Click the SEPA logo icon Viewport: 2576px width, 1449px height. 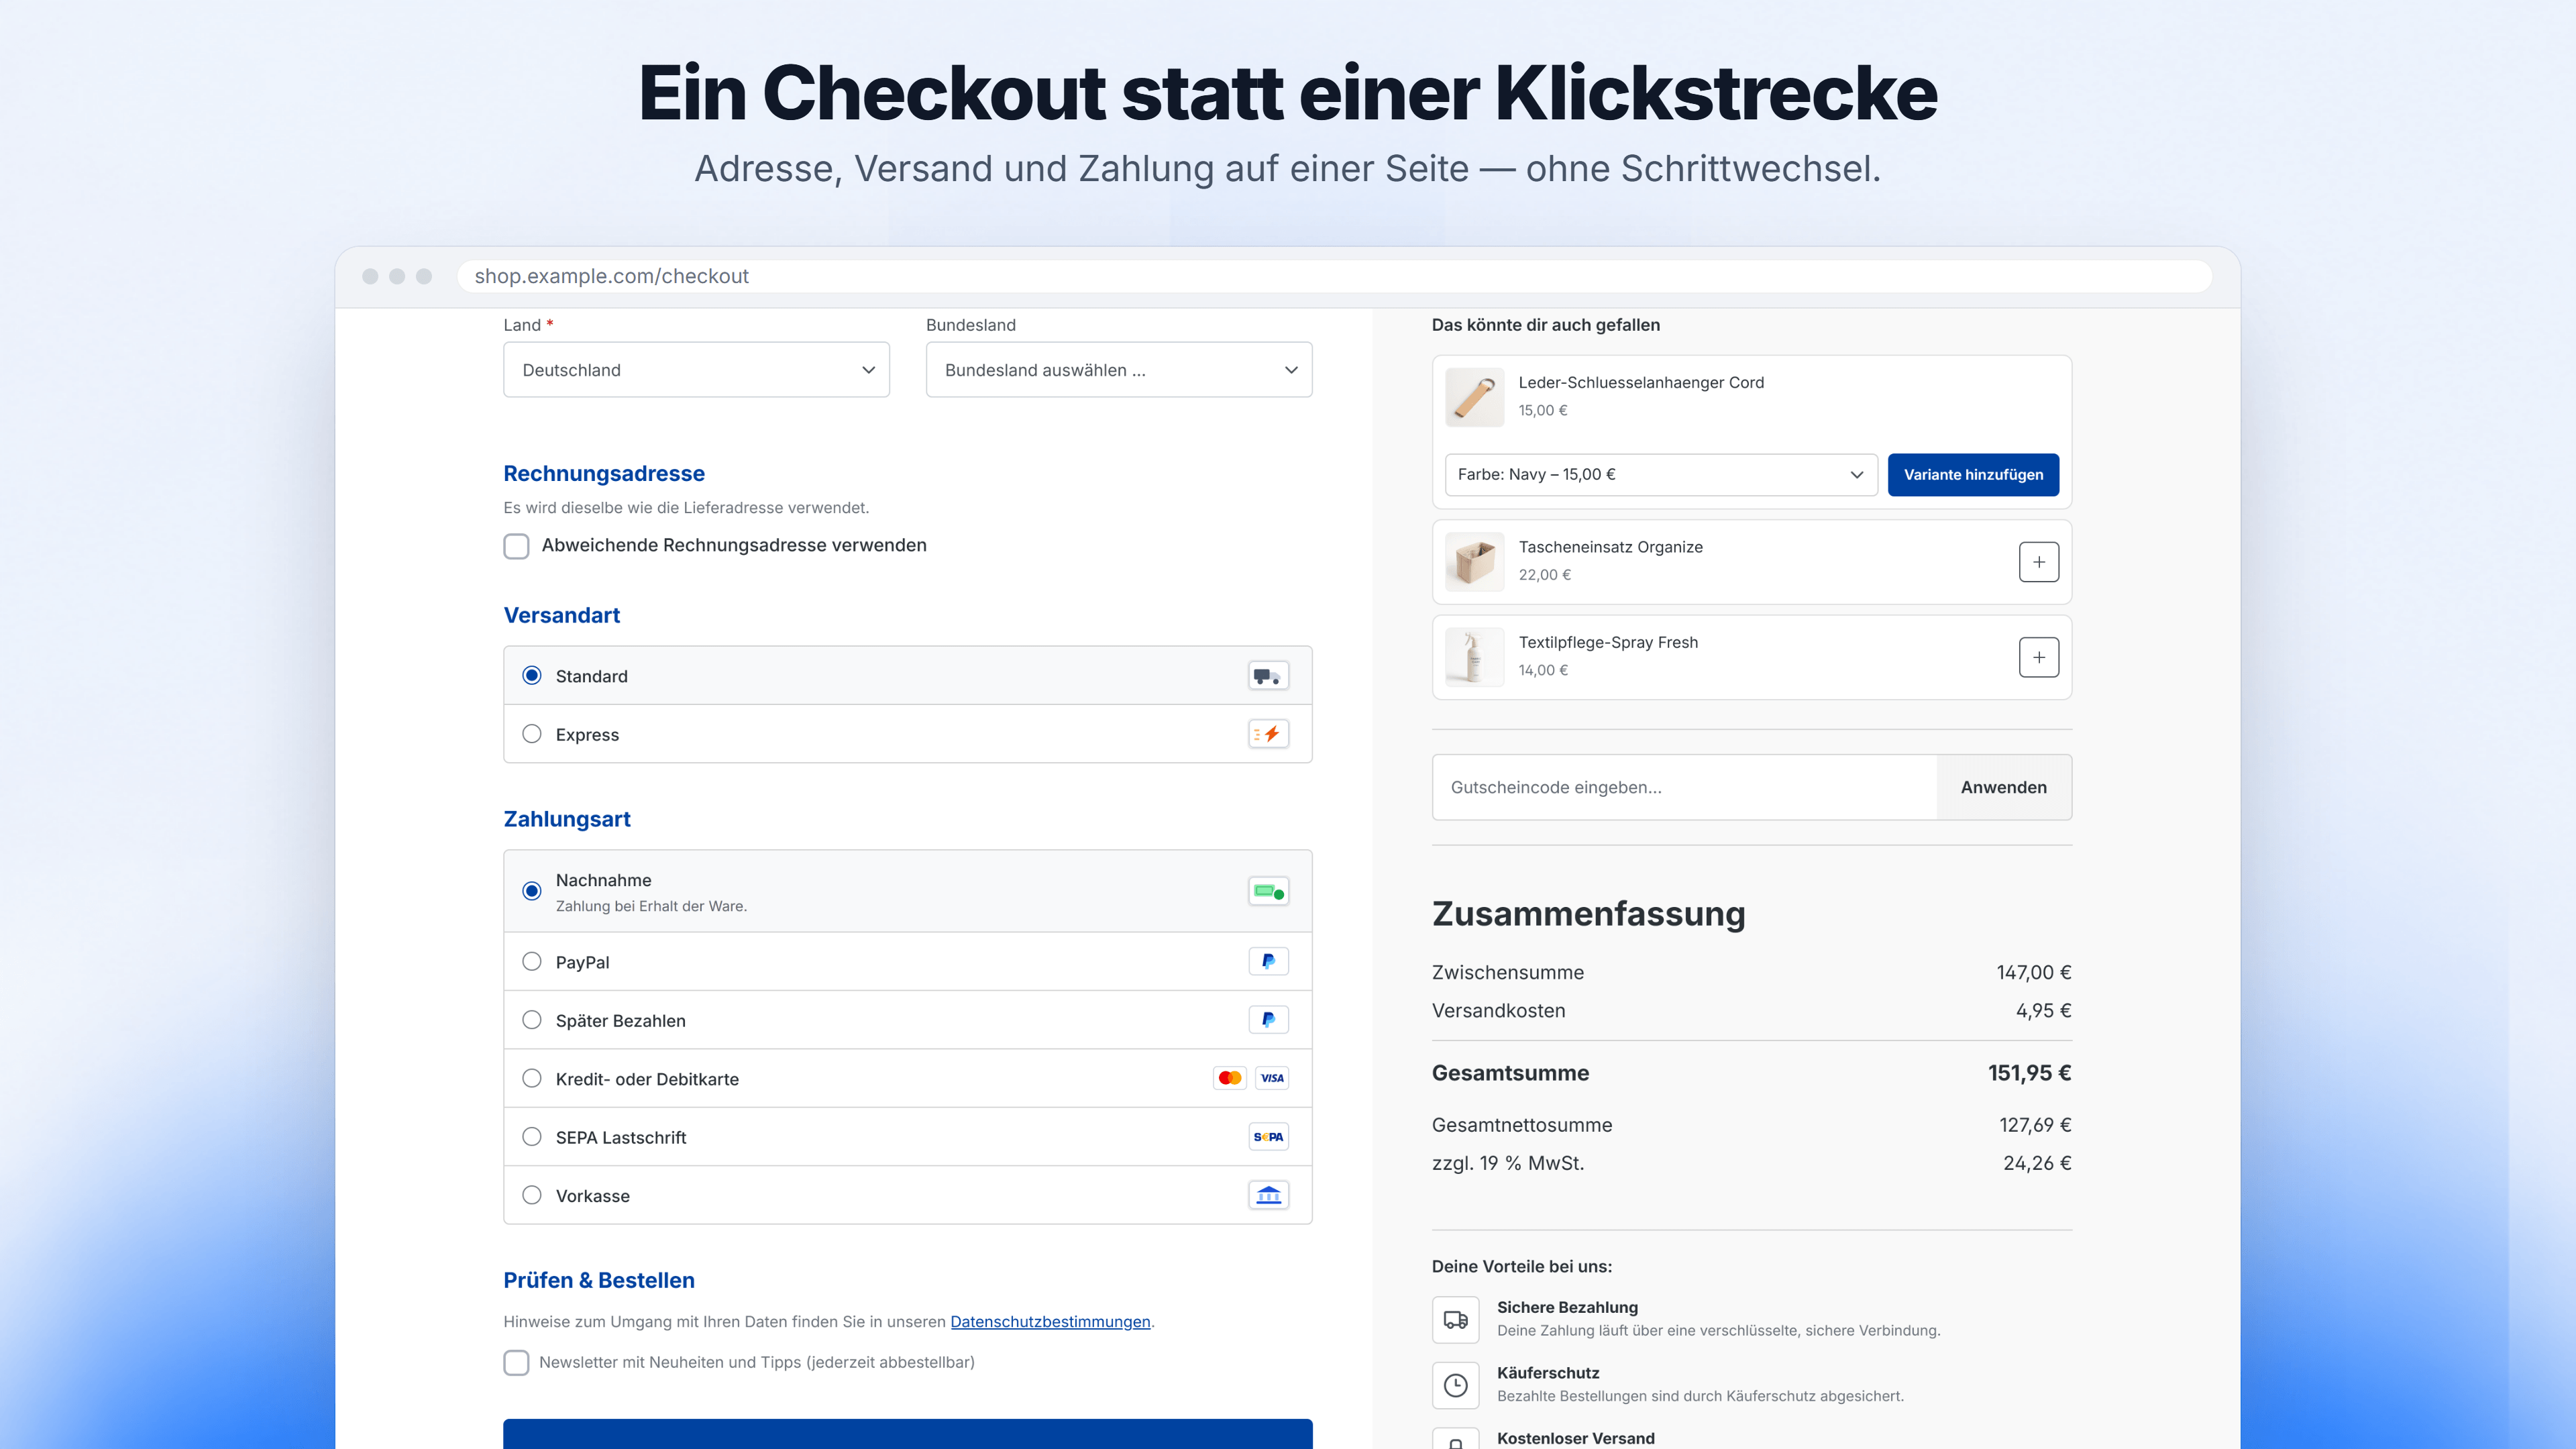tap(1268, 1137)
